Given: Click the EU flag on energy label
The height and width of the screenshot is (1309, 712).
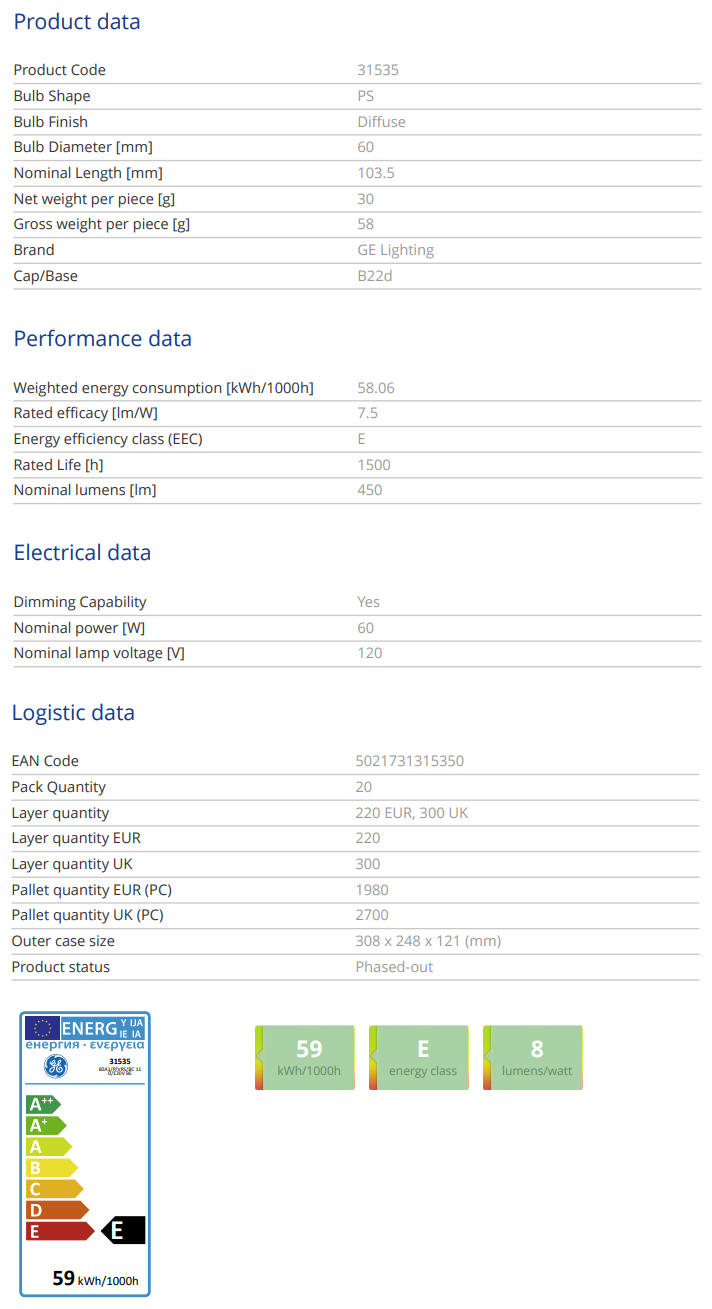Looking at the screenshot, I should point(42,1027).
